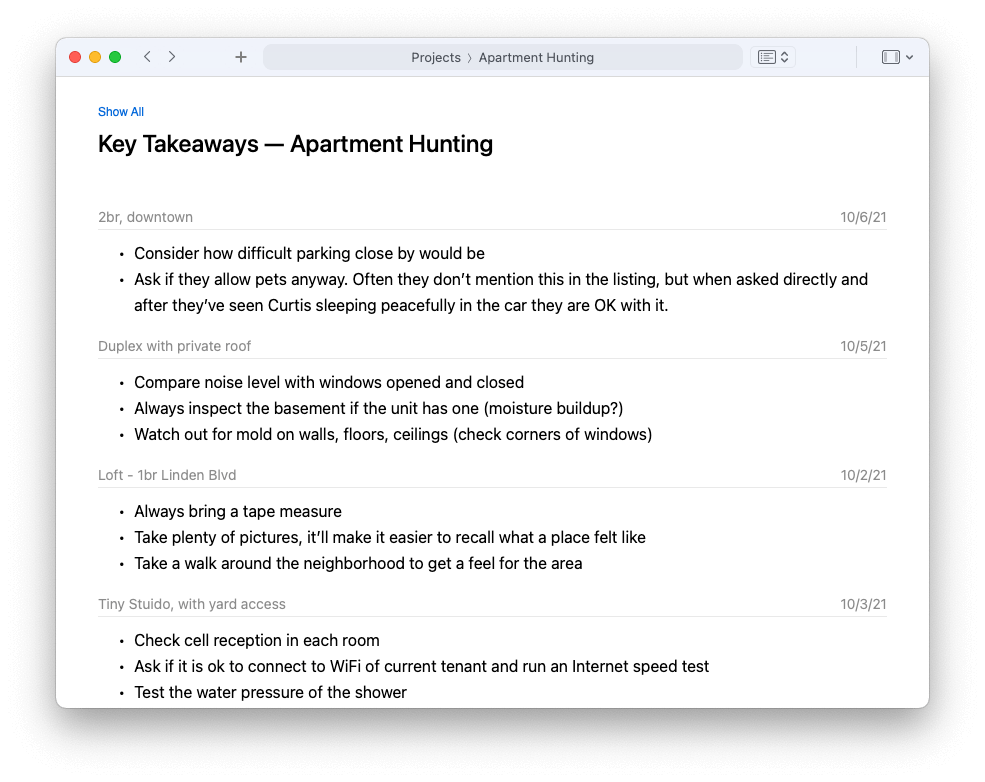Create a new item with the plus icon
Image resolution: width=985 pixels, height=782 pixels.
(240, 57)
